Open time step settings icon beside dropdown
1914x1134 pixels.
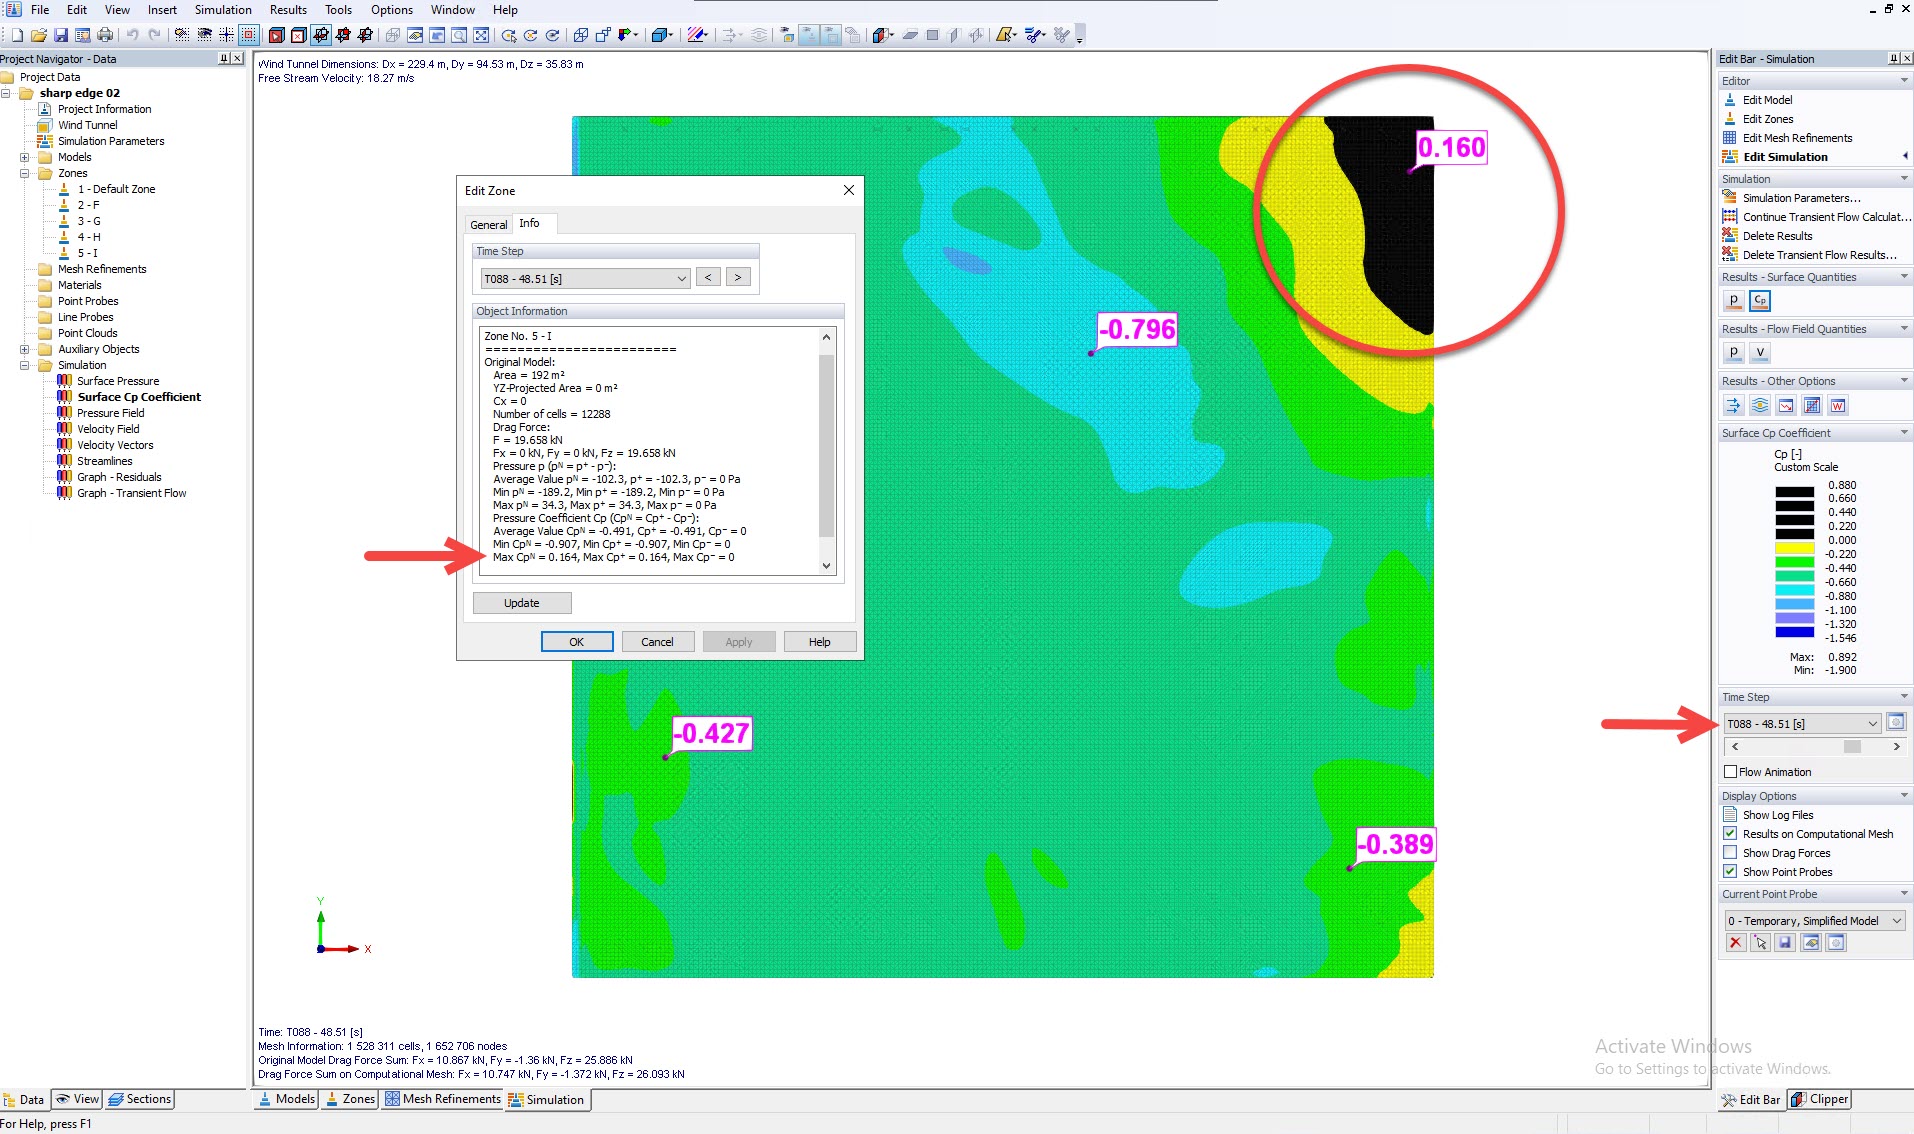point(1896,722)
